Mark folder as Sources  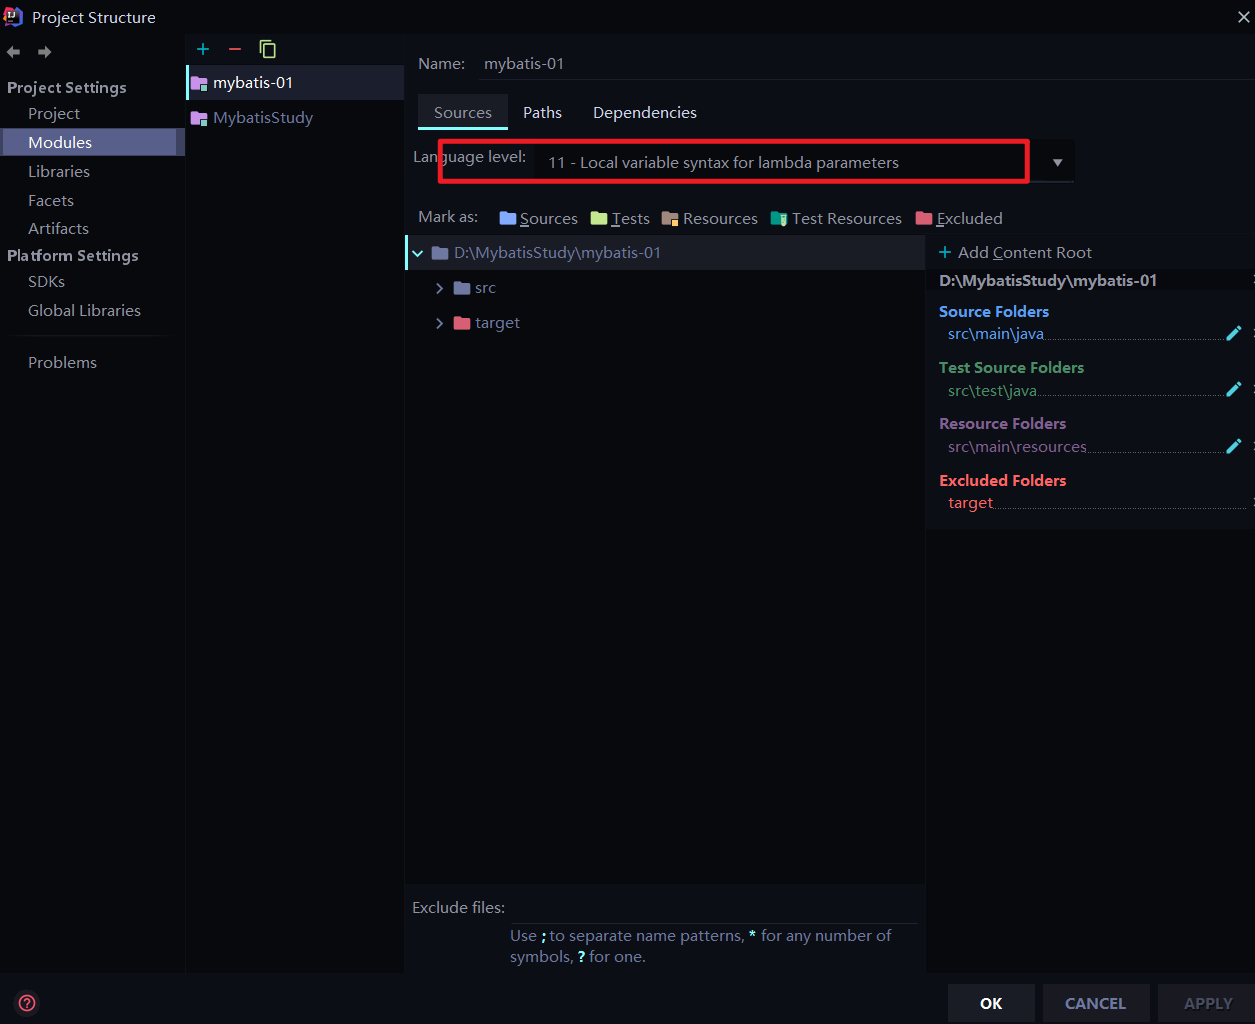(538, 218)
